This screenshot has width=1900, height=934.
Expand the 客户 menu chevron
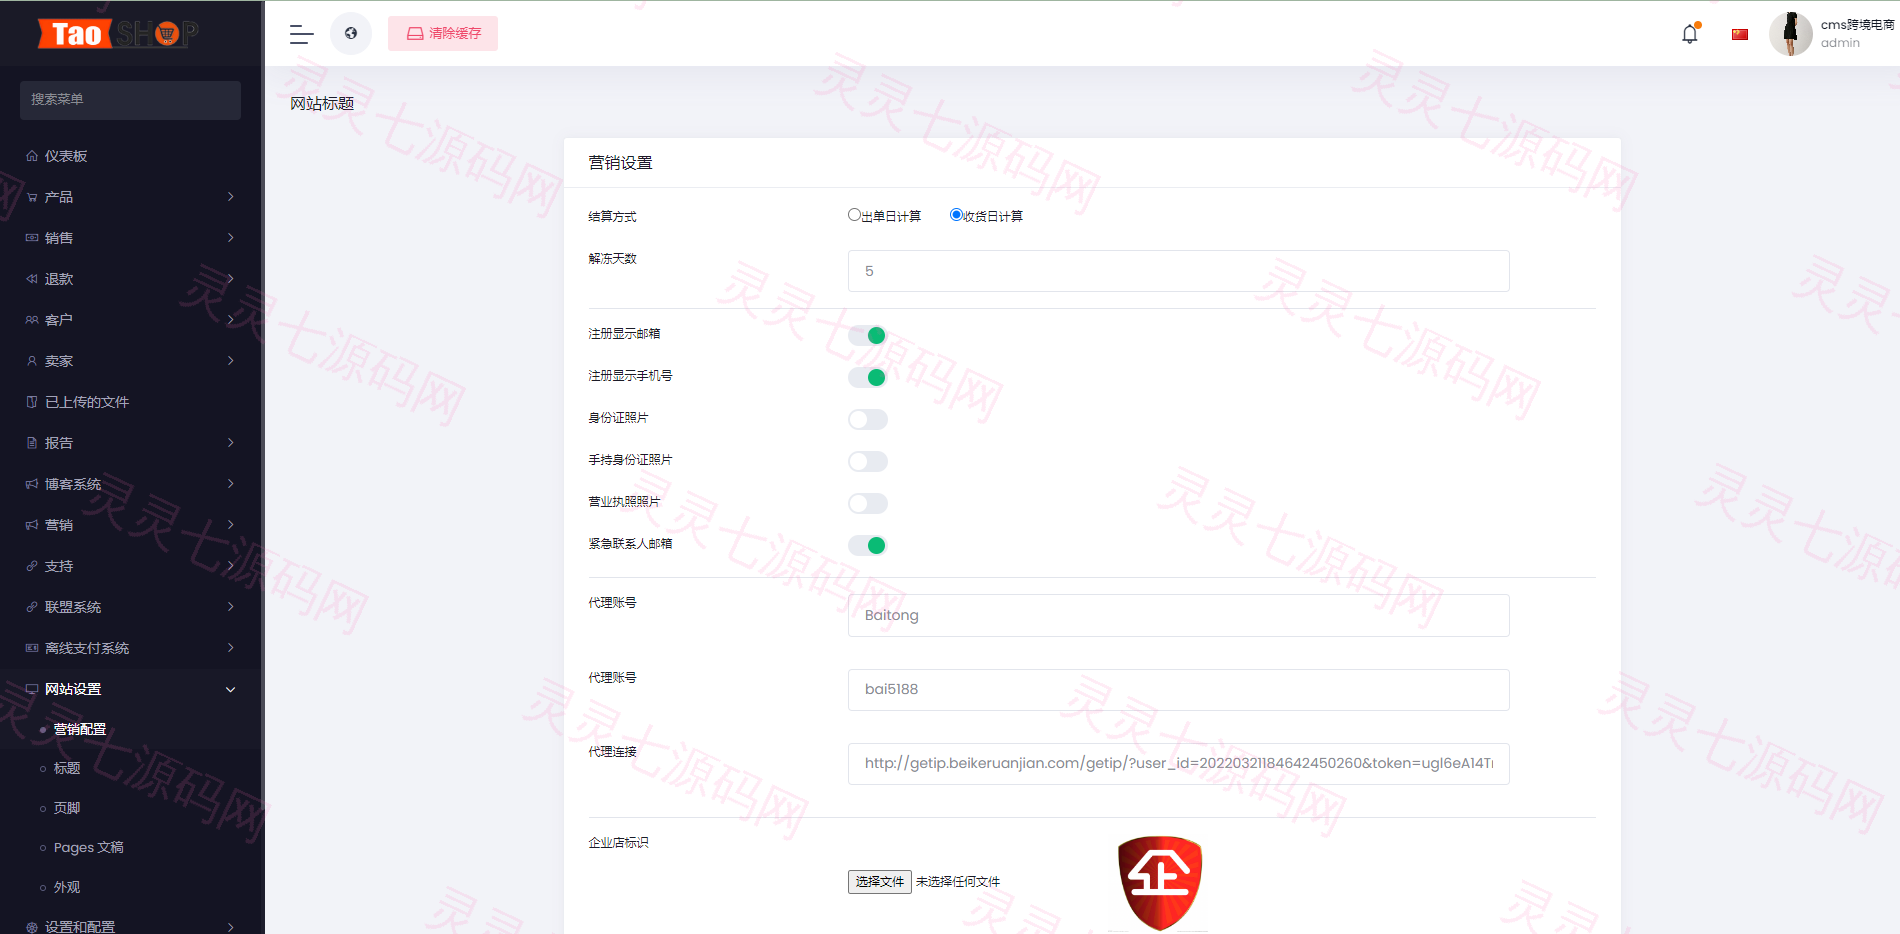(x=231, y=320)
